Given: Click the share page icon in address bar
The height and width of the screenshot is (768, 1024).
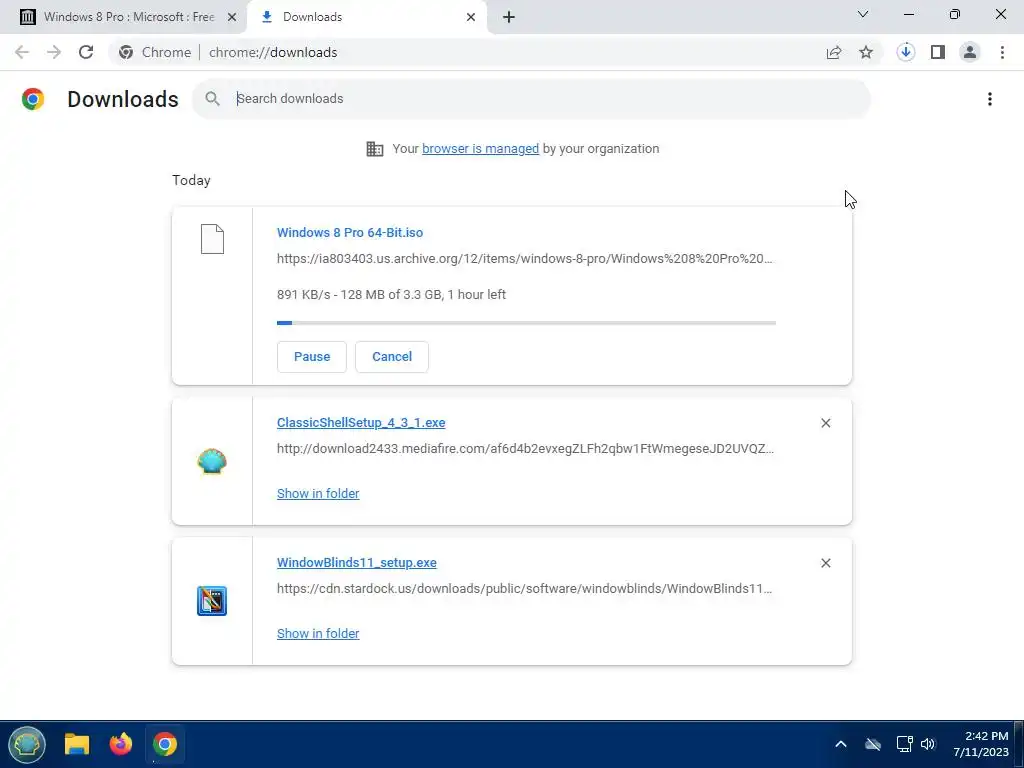Looking at the screenshot, I should pos(834,52).
